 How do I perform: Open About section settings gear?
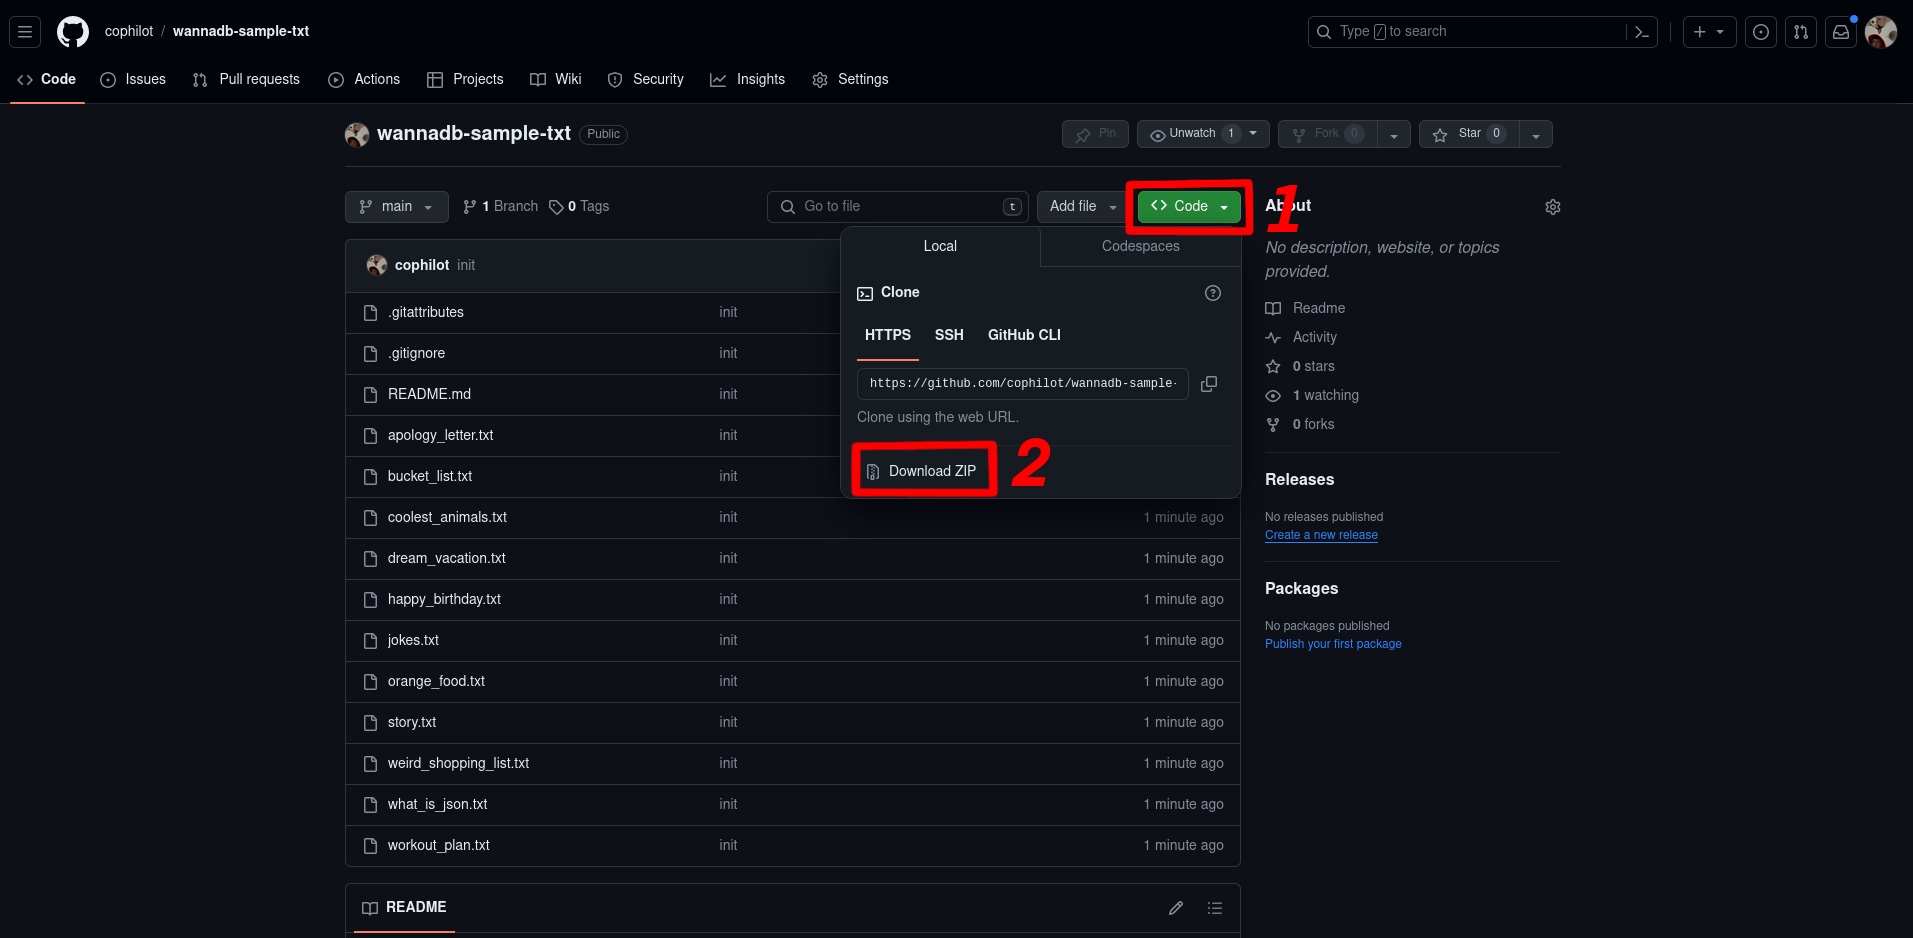point(1553,207)
